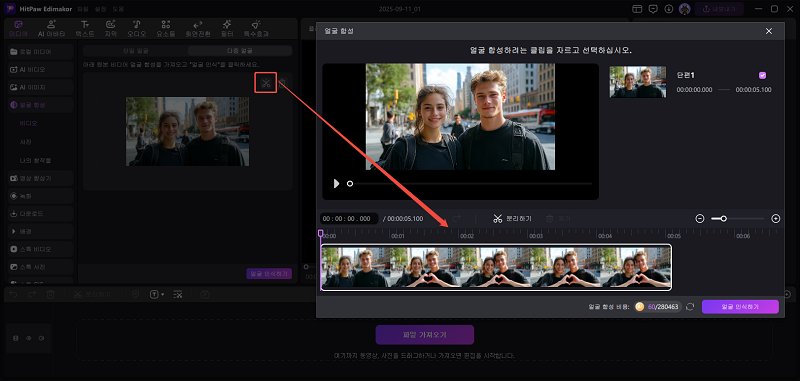The height and width of the screenshot is (381, 800).
Task: Select the 단편1 clip thumbnail
Action: pos(637,82)
